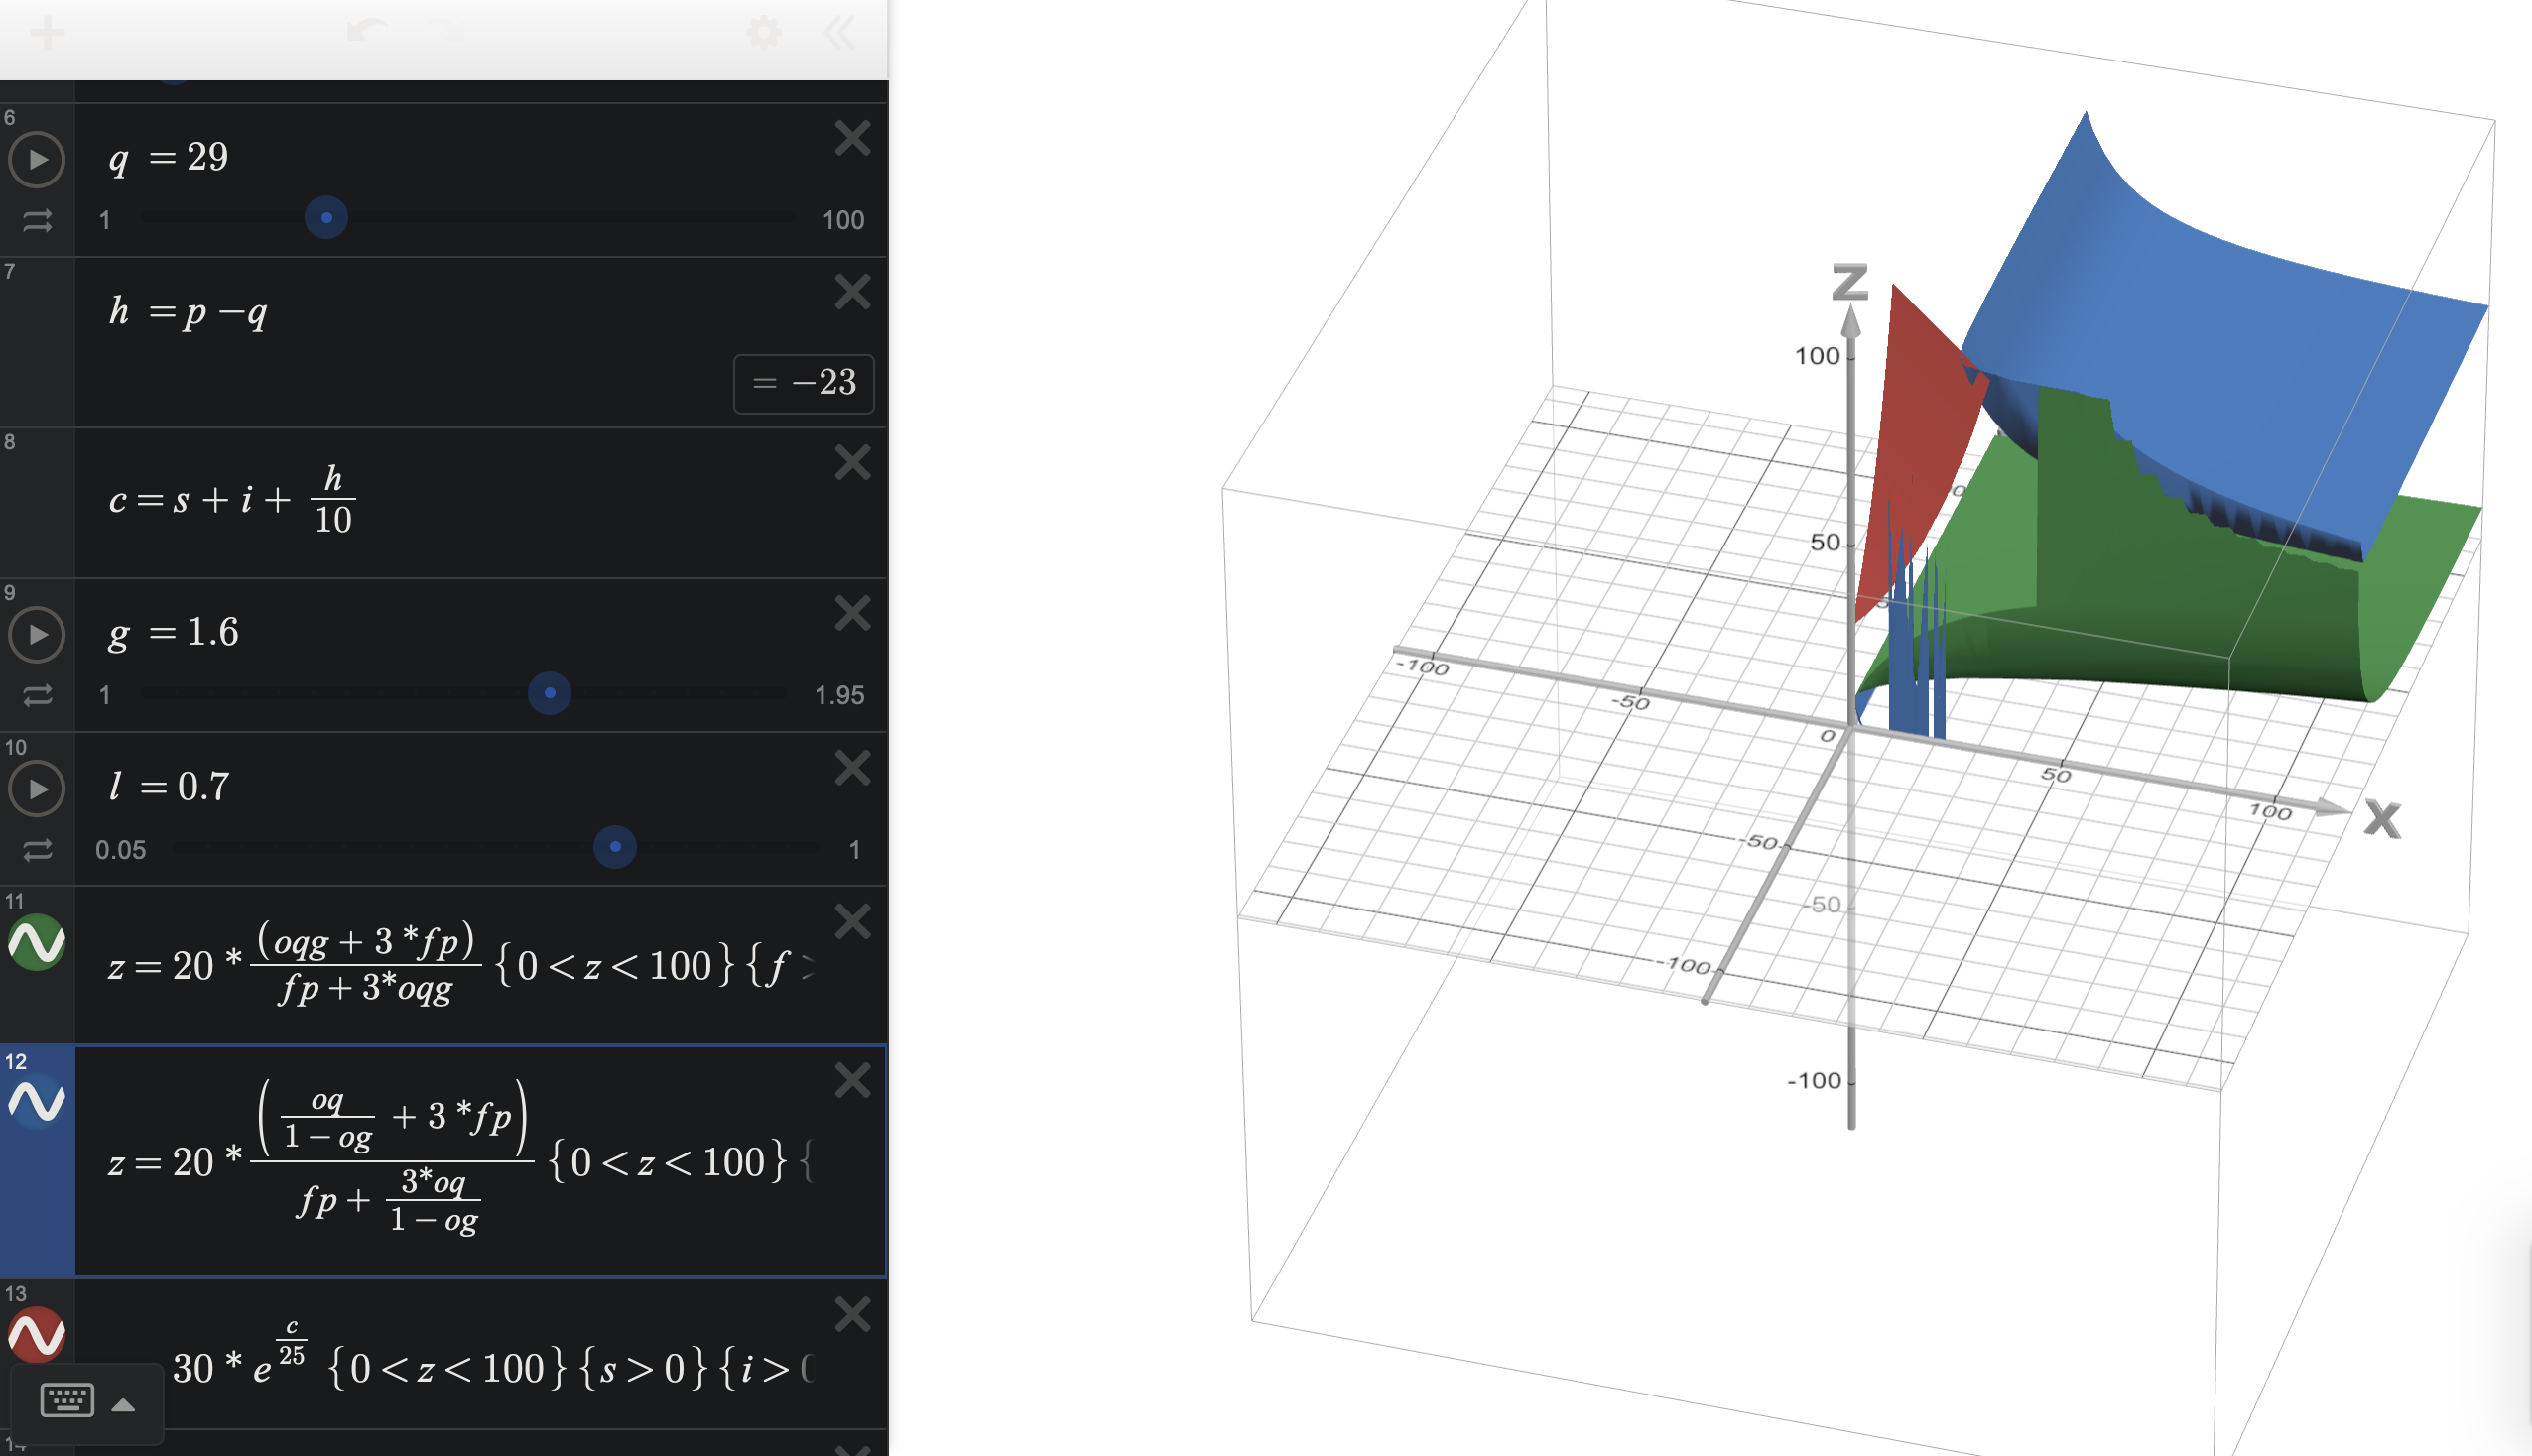Click the redo arrow icon
Image resolution: width=2532 pixels, height=1456 pixels.
[x=444, y=32]
